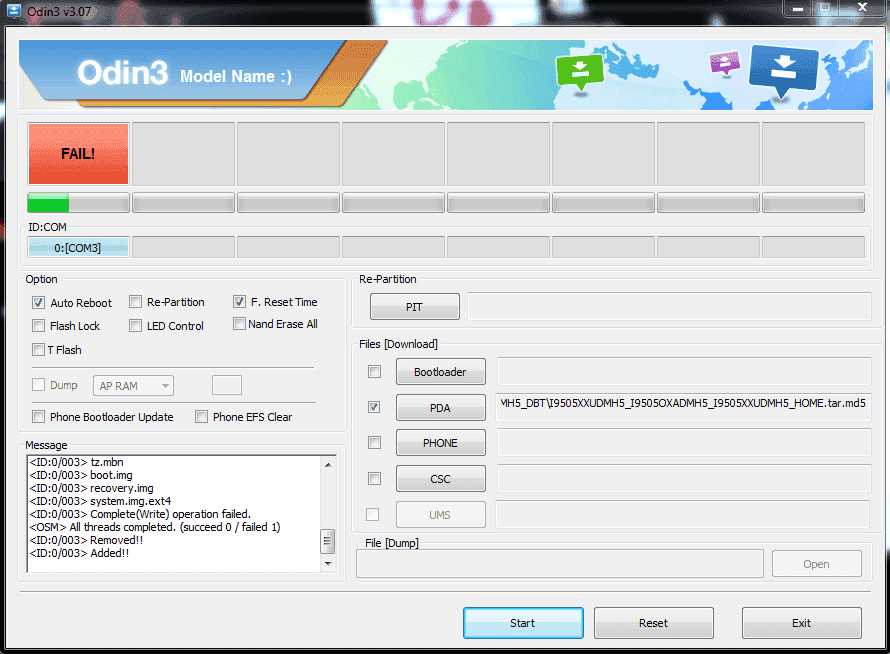Click the PDA file path field
Screen dimensions: 890x654
tap(683, 406)
